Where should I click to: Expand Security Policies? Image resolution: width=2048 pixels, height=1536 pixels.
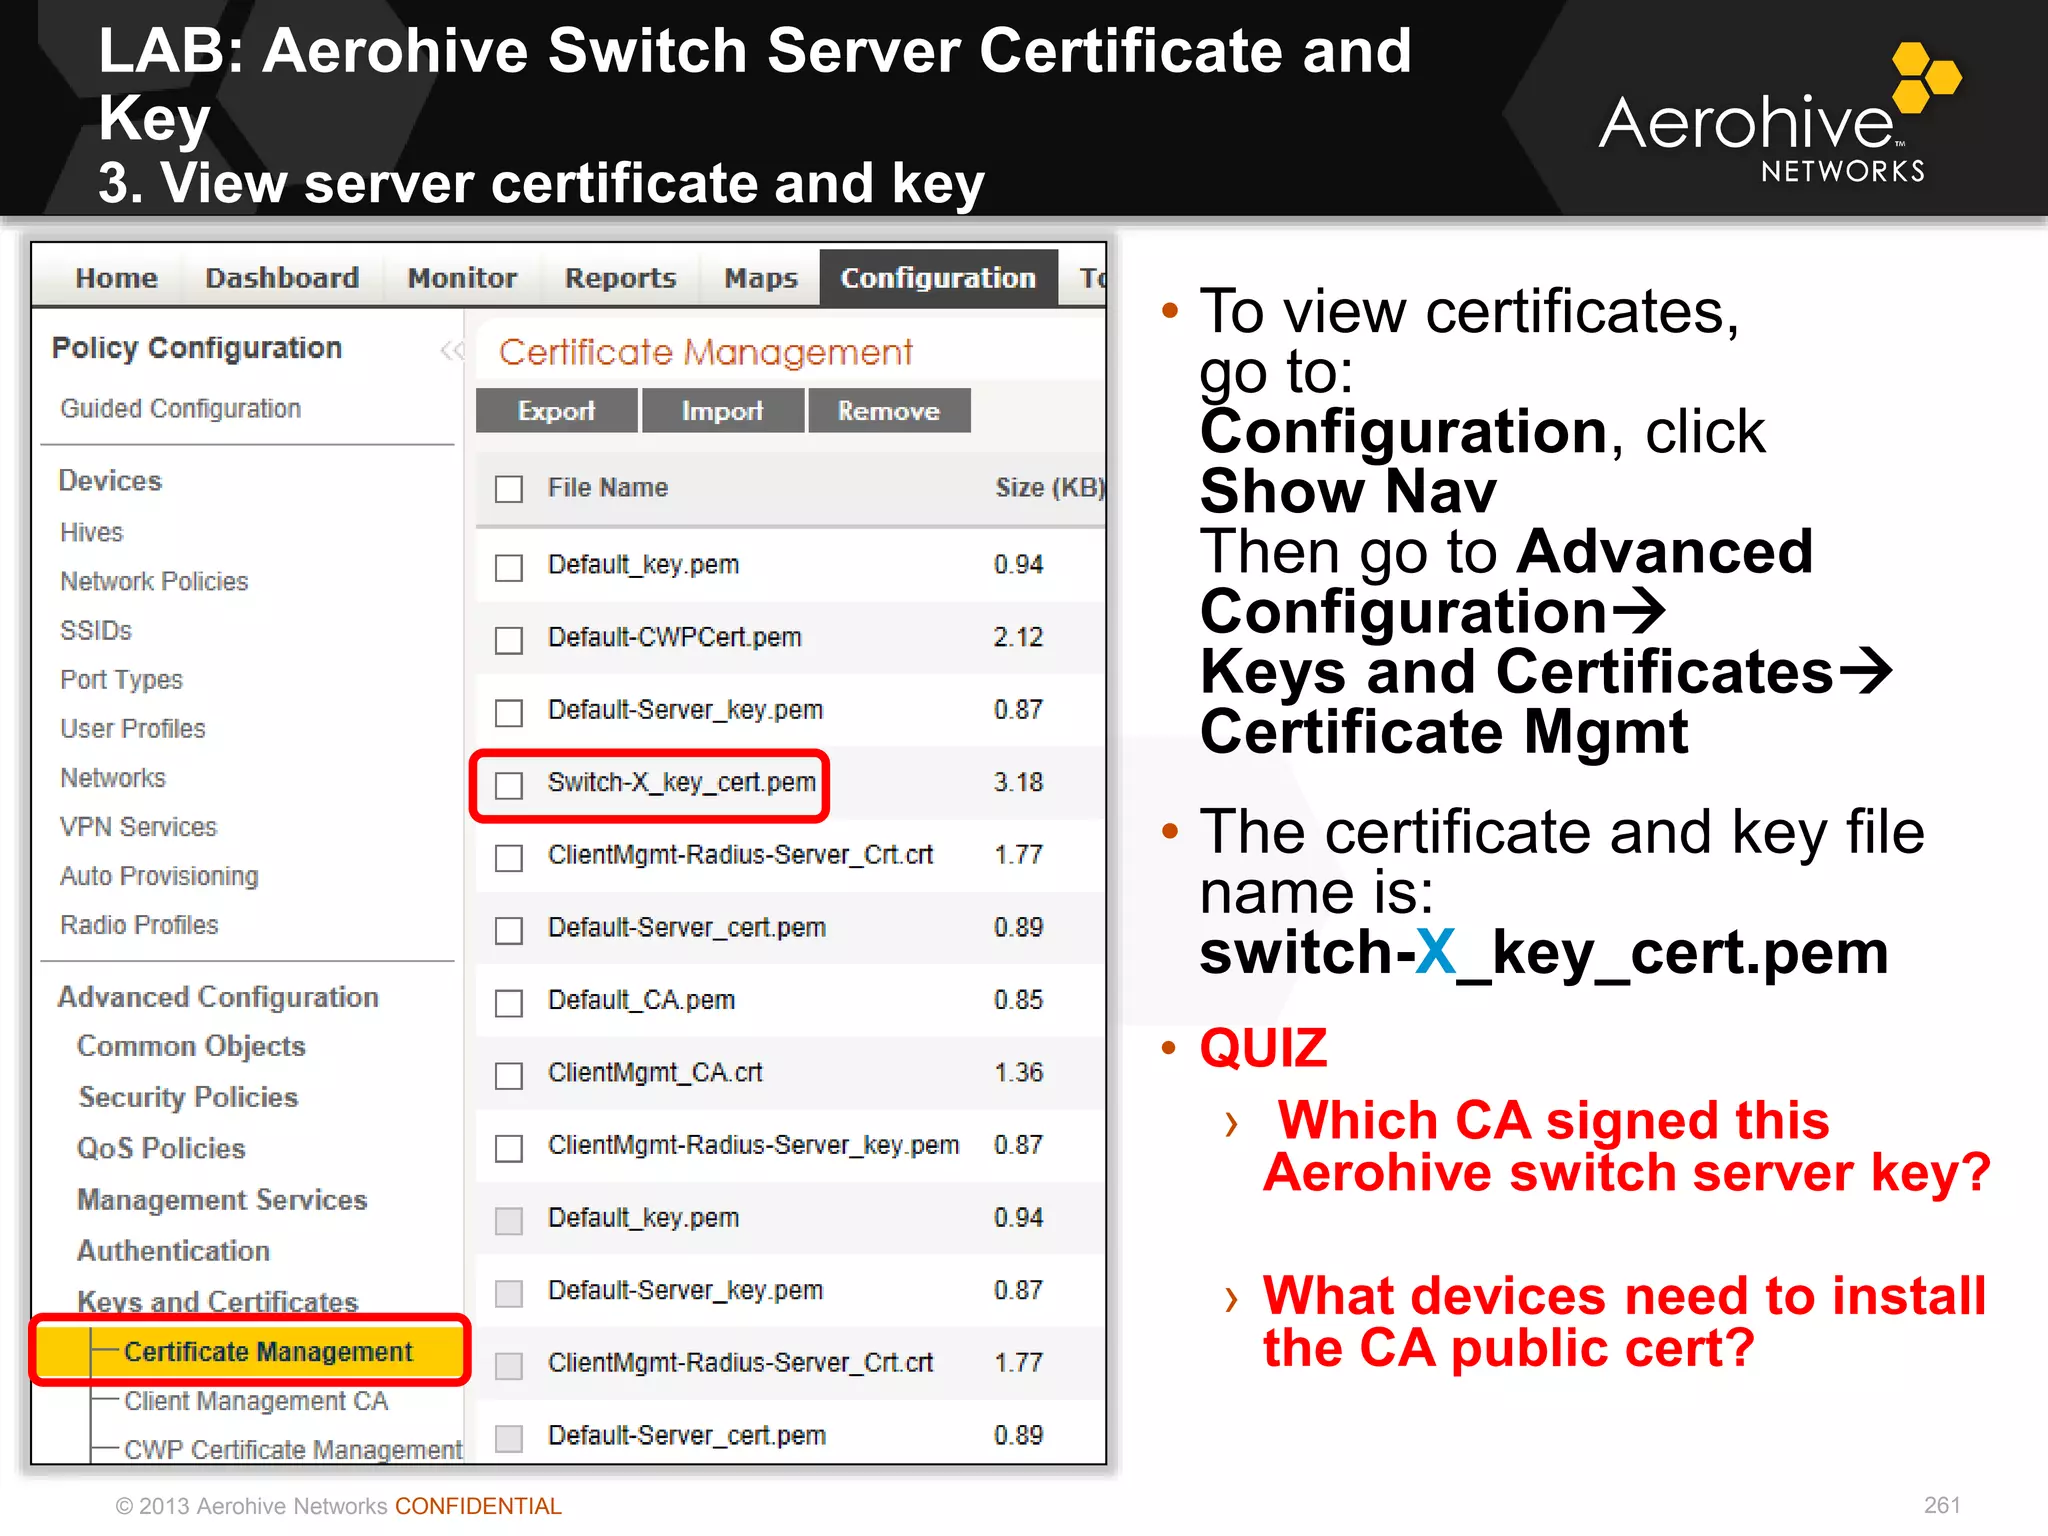[x=188, y=1097]
